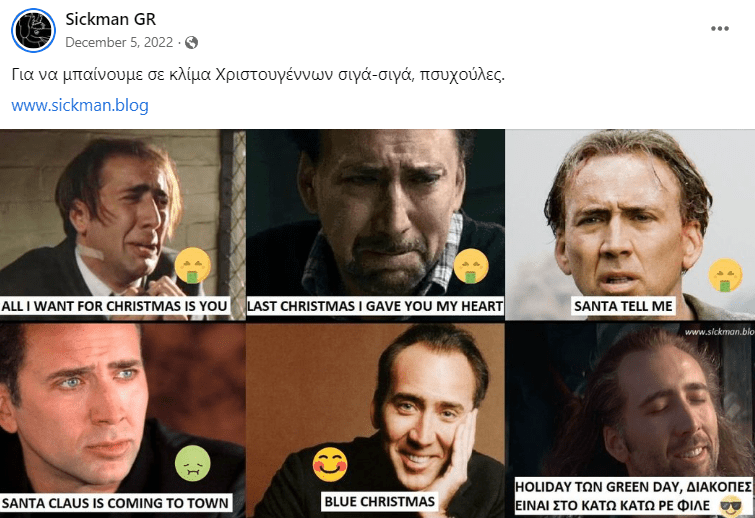Click the December 5, 2022 timestamp
The height and width of the screenshot is (518, 755).
[119, 42]
